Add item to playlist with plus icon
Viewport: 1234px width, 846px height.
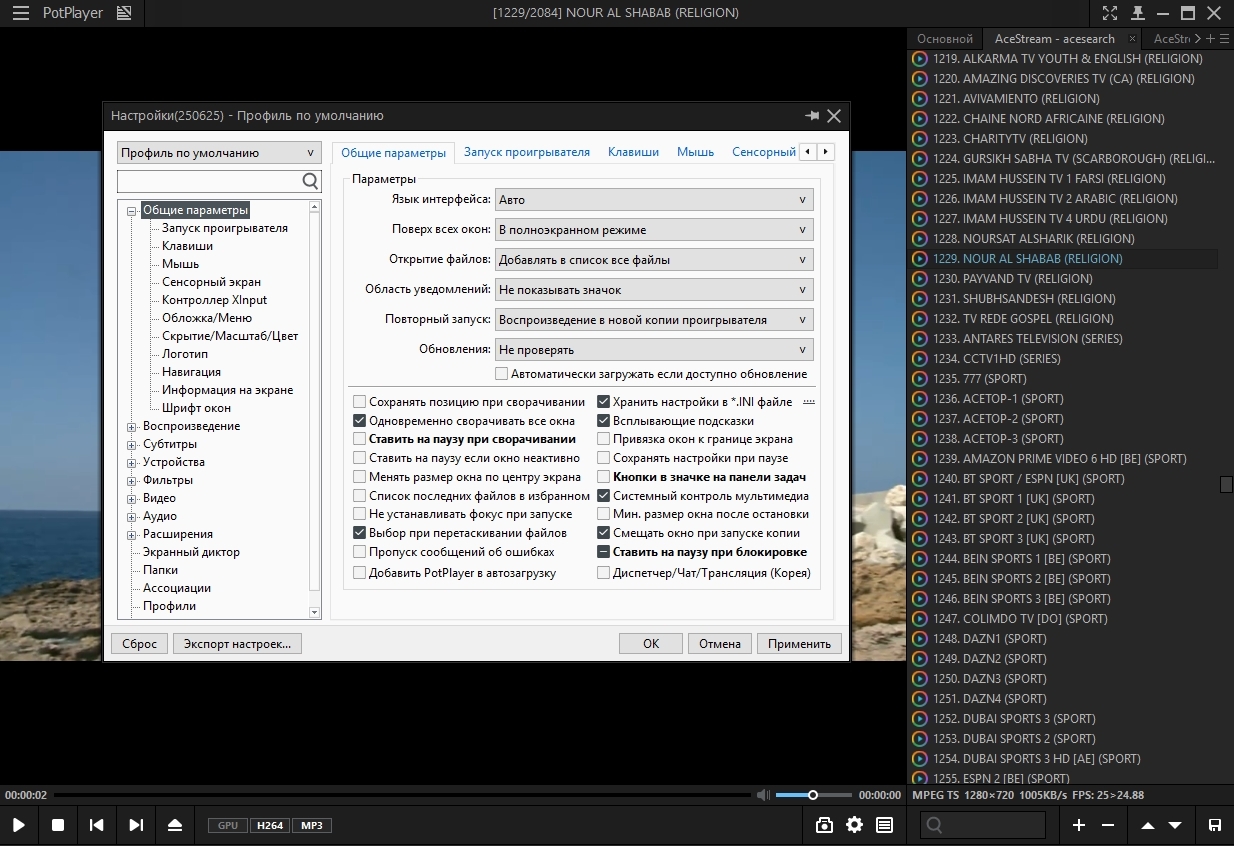click(x=1078, y=825)
